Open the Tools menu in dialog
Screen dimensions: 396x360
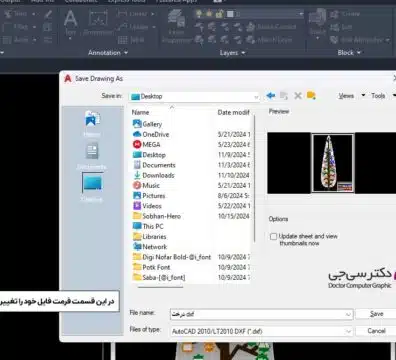378,96
